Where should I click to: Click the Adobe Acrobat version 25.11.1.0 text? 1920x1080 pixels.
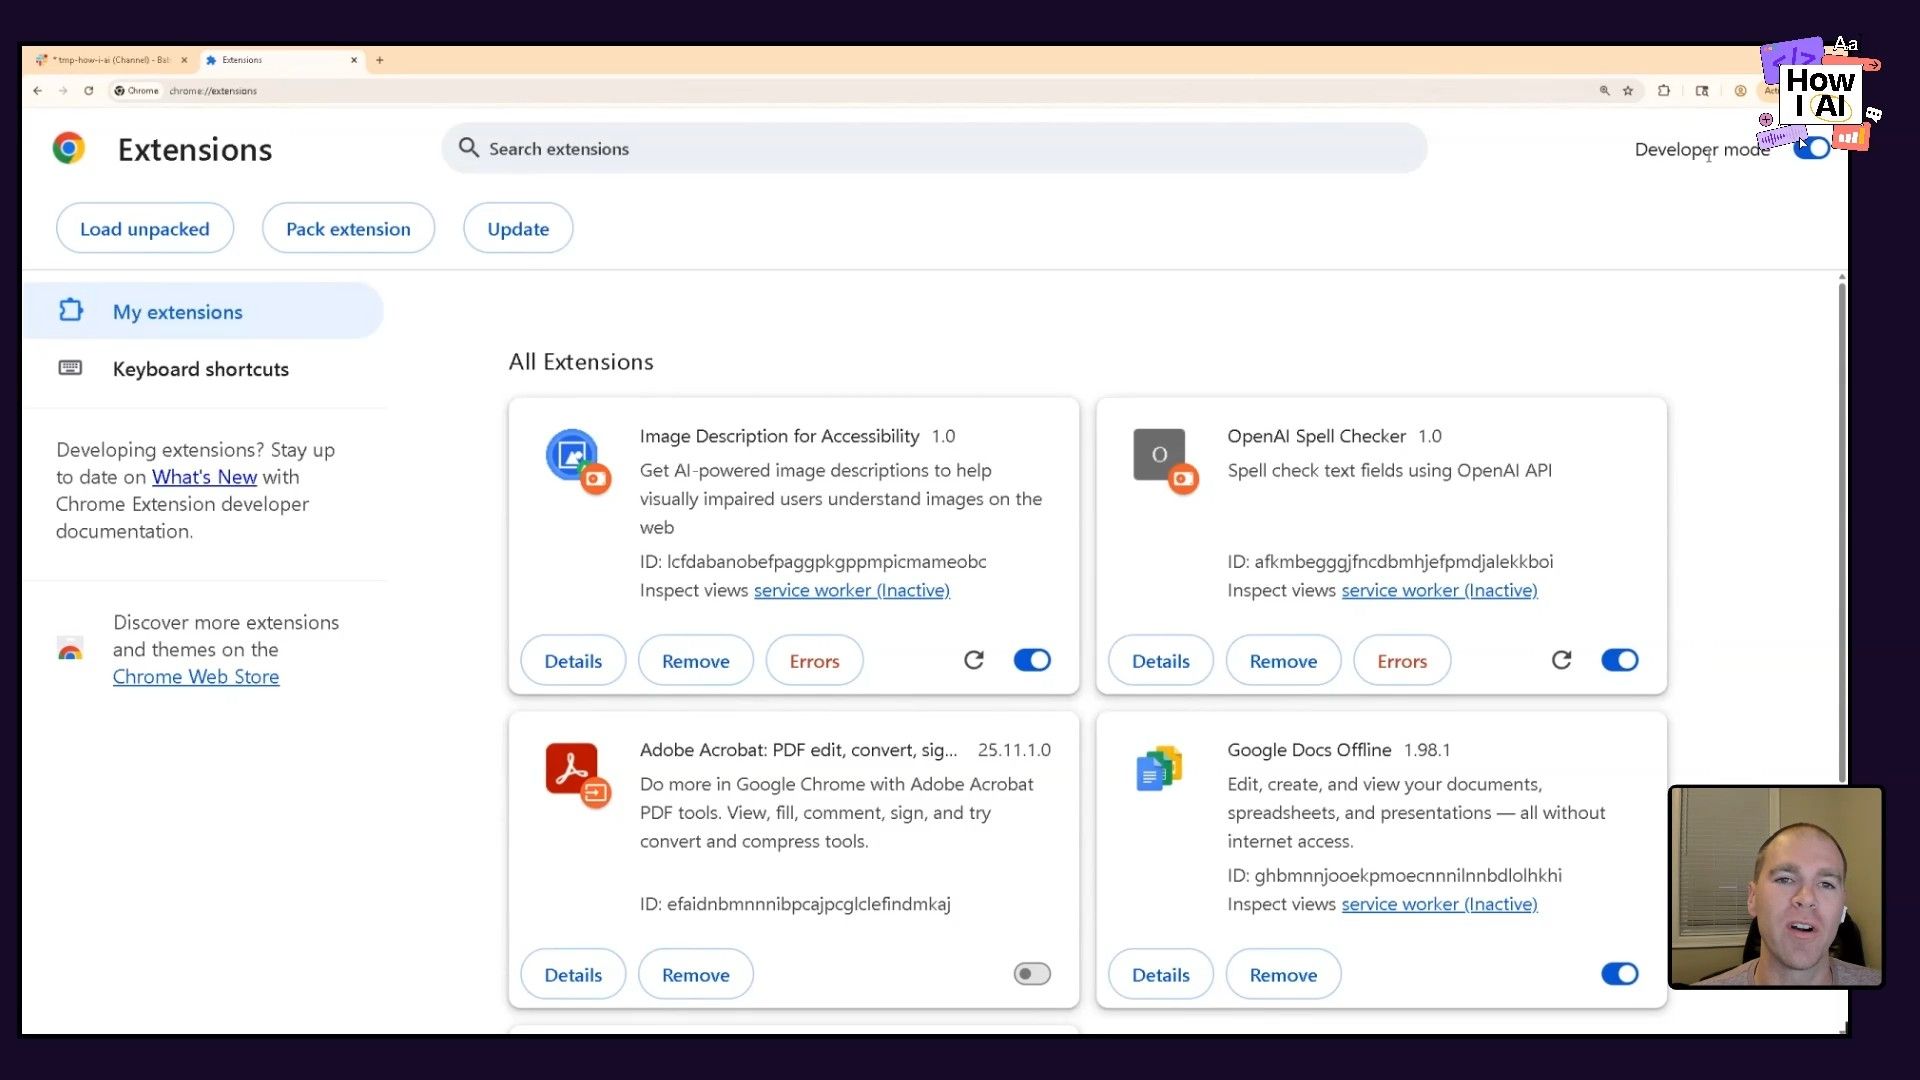(1014, 750)
